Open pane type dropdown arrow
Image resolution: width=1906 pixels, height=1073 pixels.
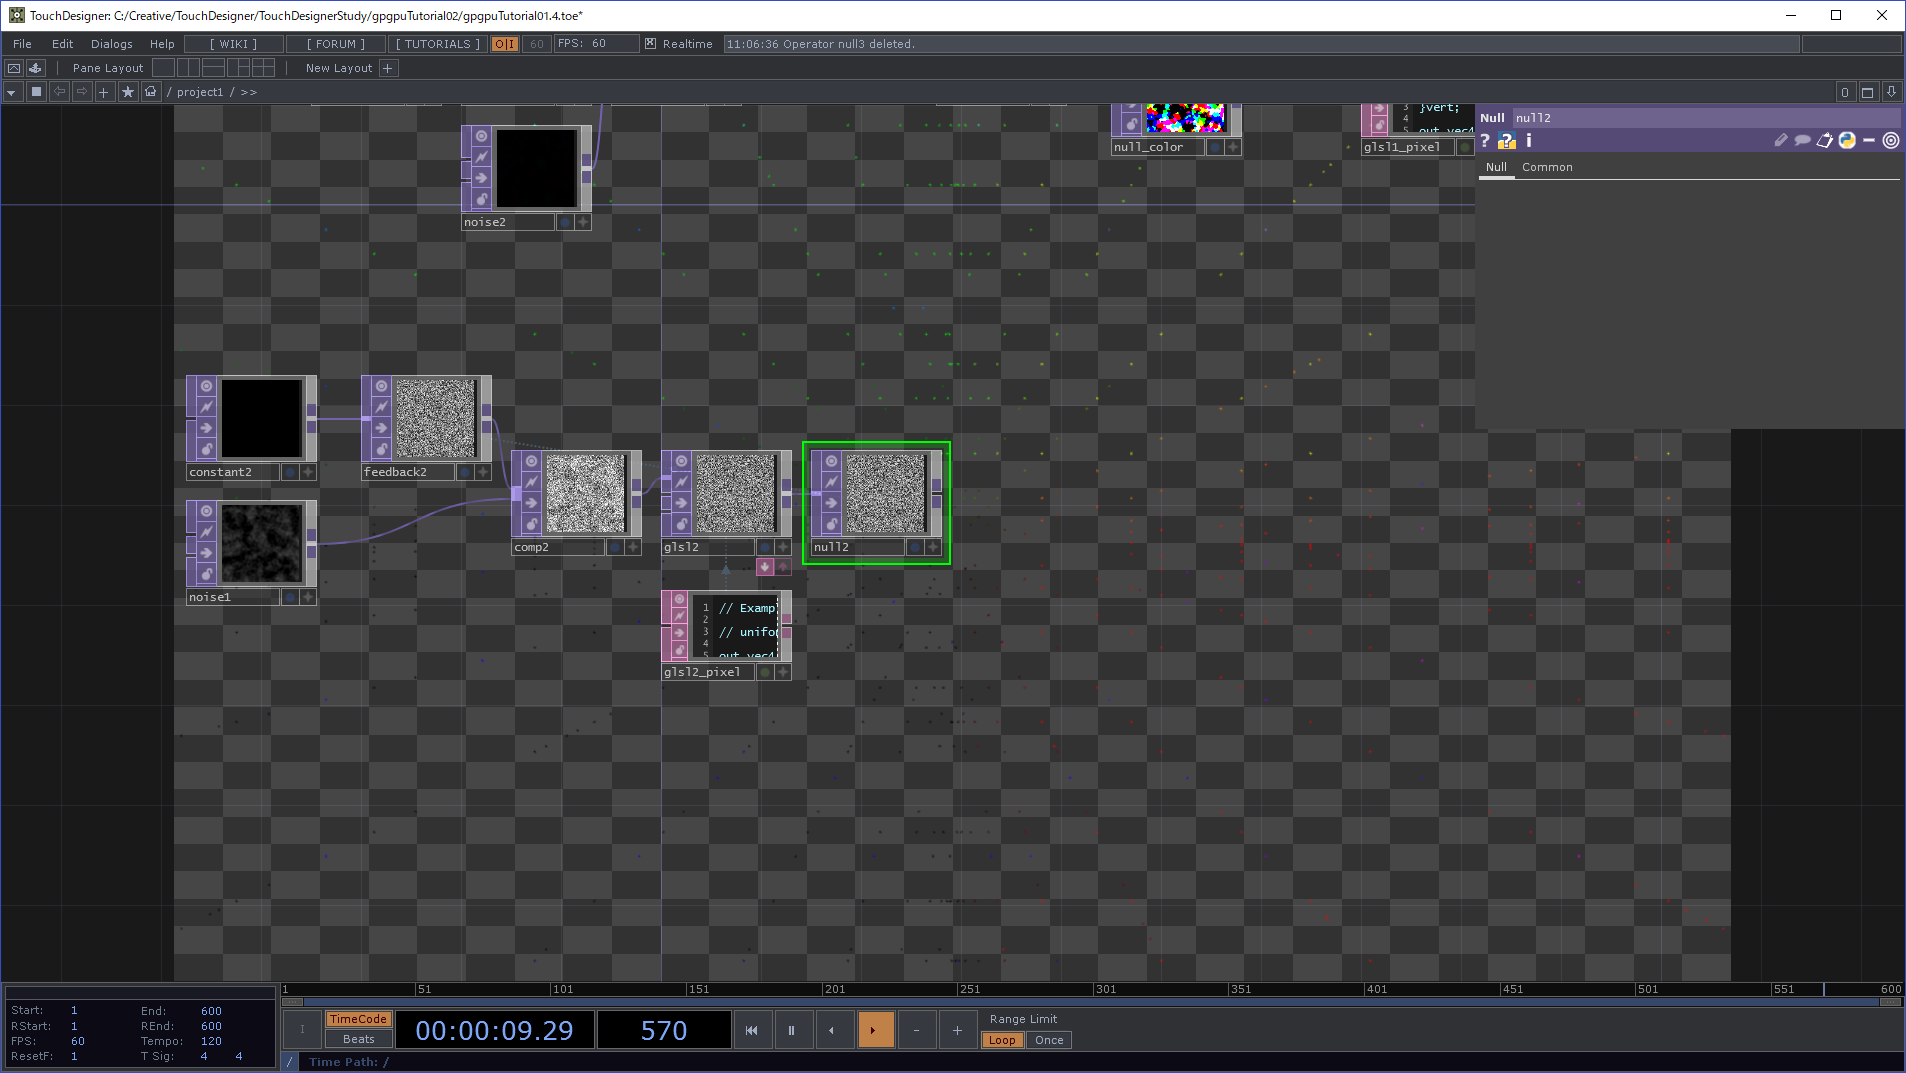pyautogui.click(x=12, y=92)
